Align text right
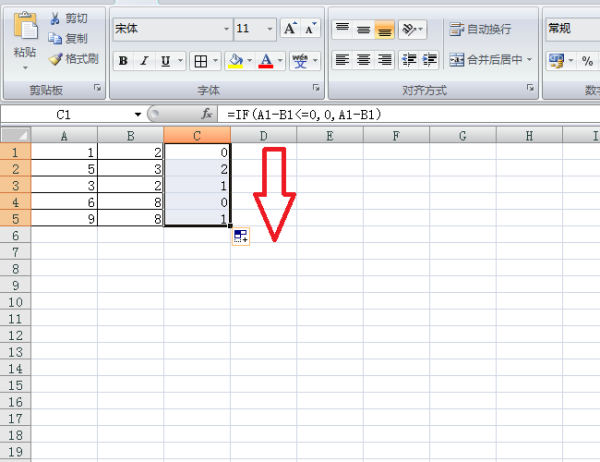This screenshot has width=600, height=462. [384, 60]
